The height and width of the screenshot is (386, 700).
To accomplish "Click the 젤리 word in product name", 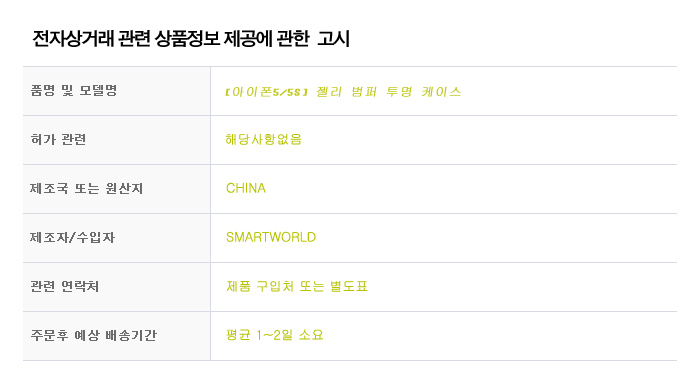I will [x=329, y=91].
